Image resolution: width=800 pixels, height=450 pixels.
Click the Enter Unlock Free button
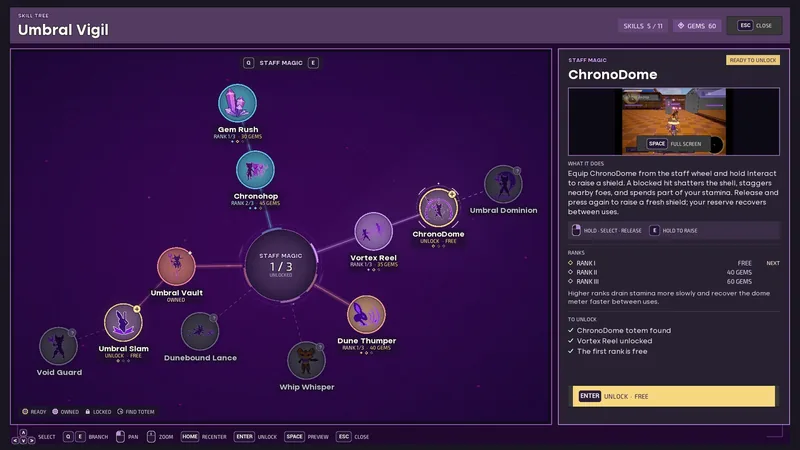tap(673, 396)
